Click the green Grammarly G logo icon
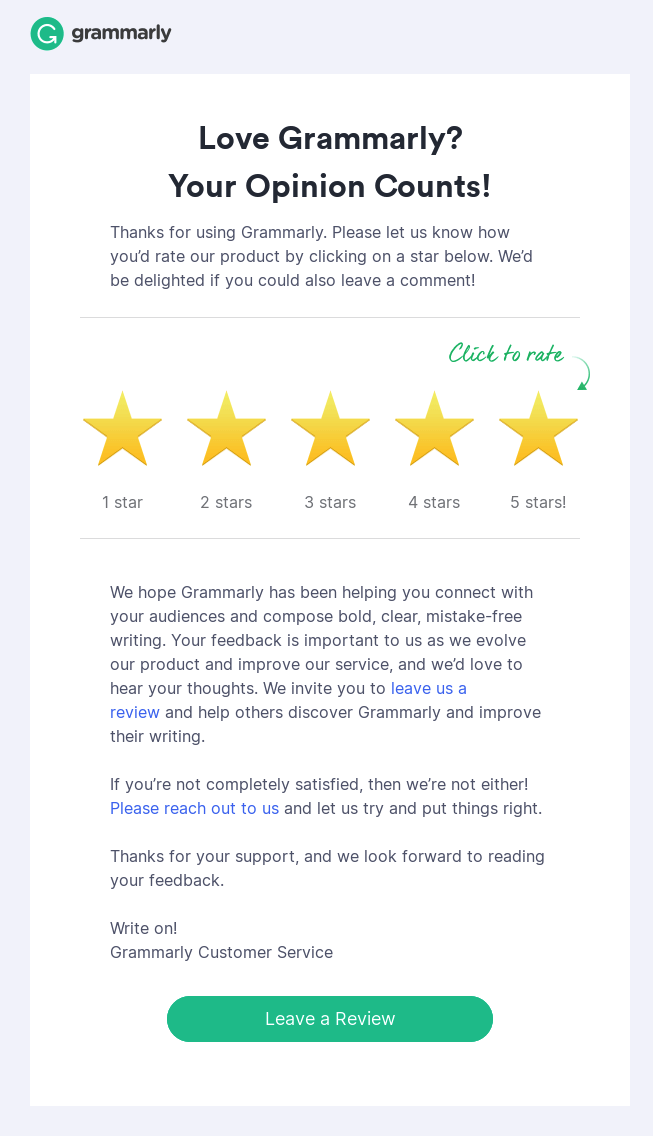The height and width of the screenshot is (1136, 653). pos(47,33)
